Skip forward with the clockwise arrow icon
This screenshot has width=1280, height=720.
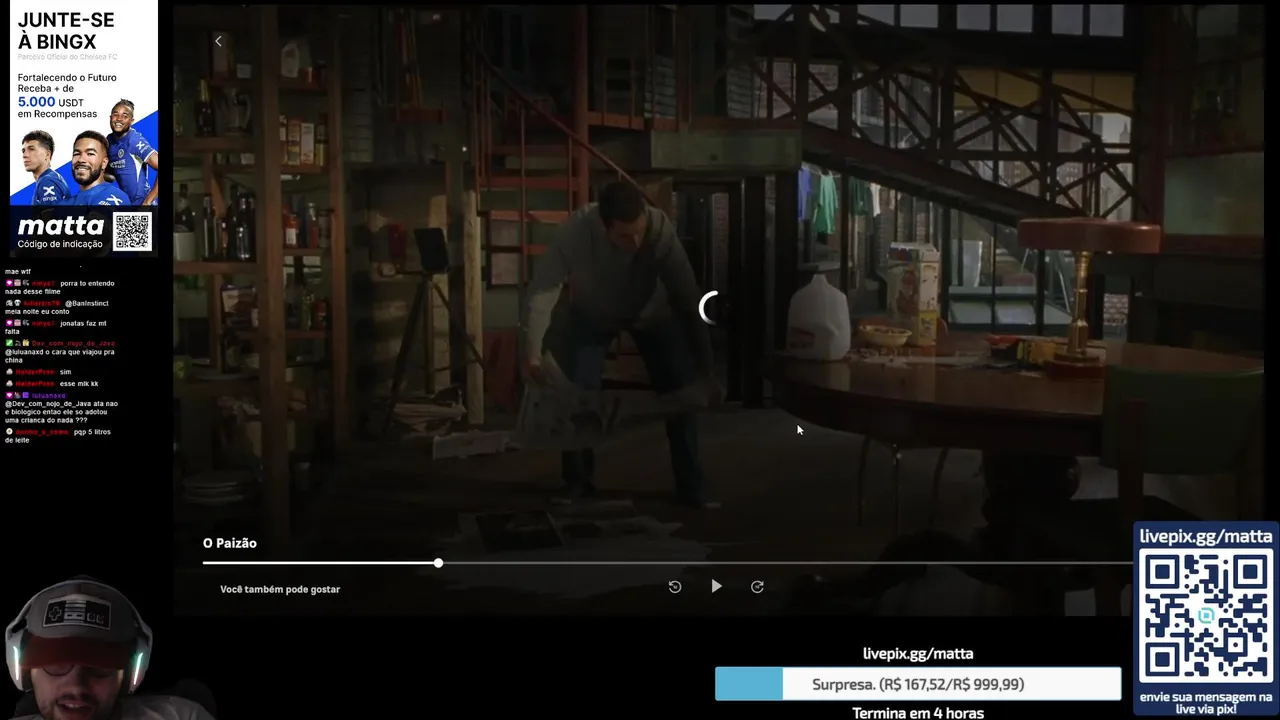click(757, 587)
